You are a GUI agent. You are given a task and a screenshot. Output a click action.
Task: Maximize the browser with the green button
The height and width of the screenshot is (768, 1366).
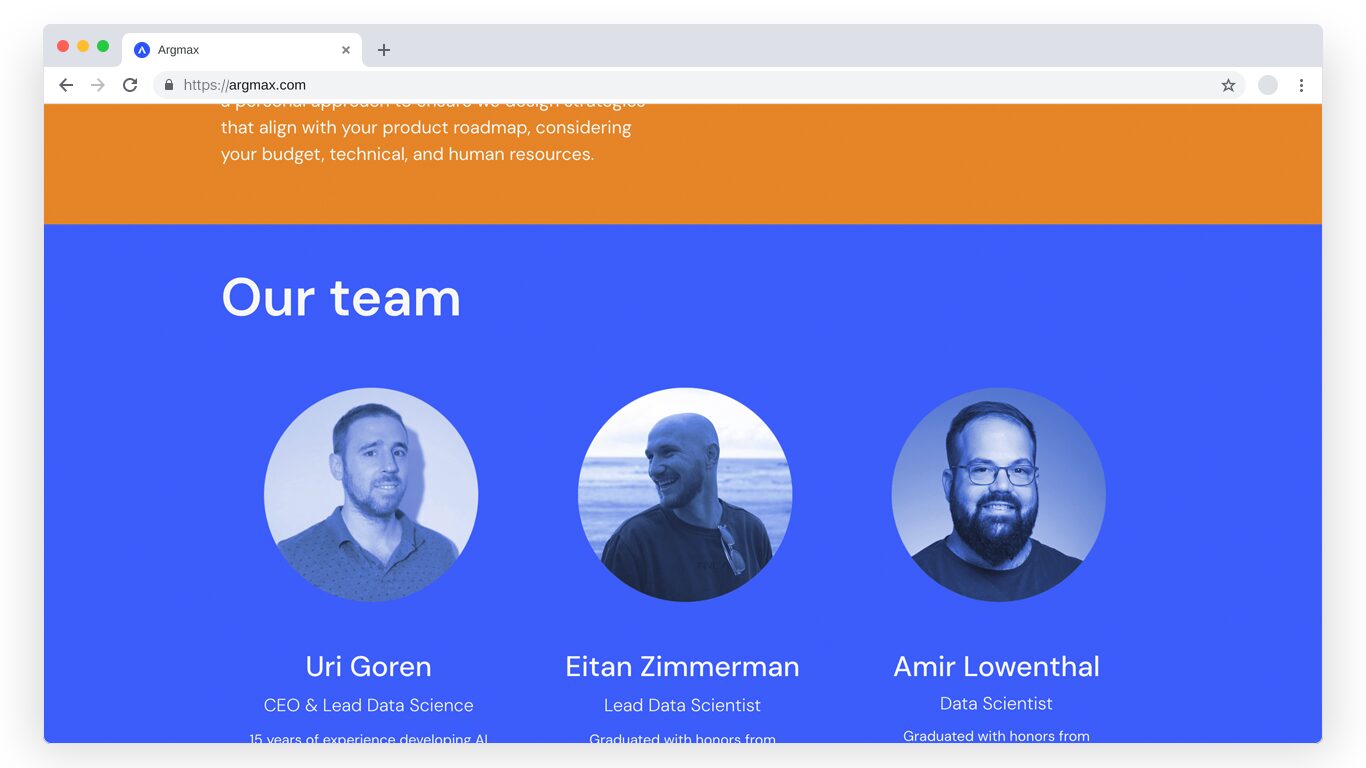[103, 46]
